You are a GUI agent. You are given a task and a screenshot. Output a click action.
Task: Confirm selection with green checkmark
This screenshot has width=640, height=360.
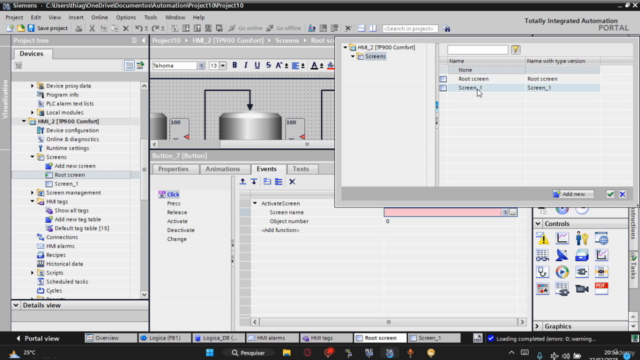(x=610, y=194)
